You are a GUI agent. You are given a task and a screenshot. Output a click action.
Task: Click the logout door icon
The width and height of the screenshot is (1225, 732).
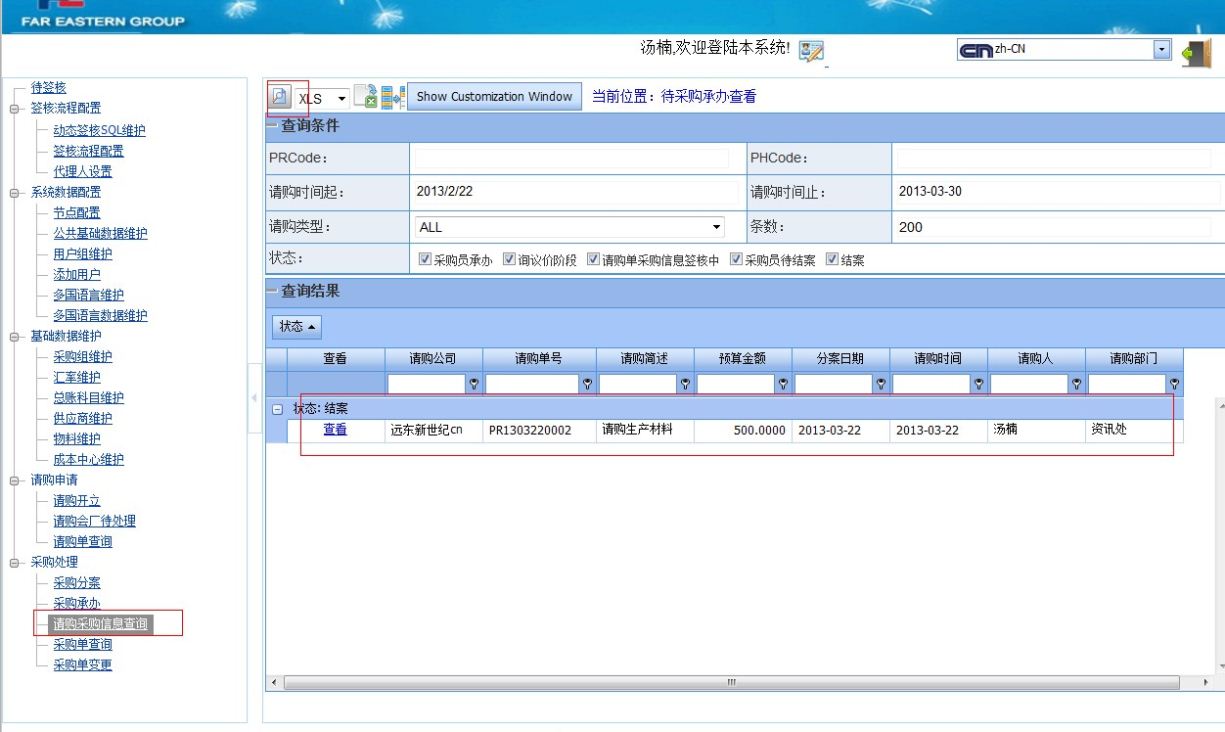pos(1196,52)
